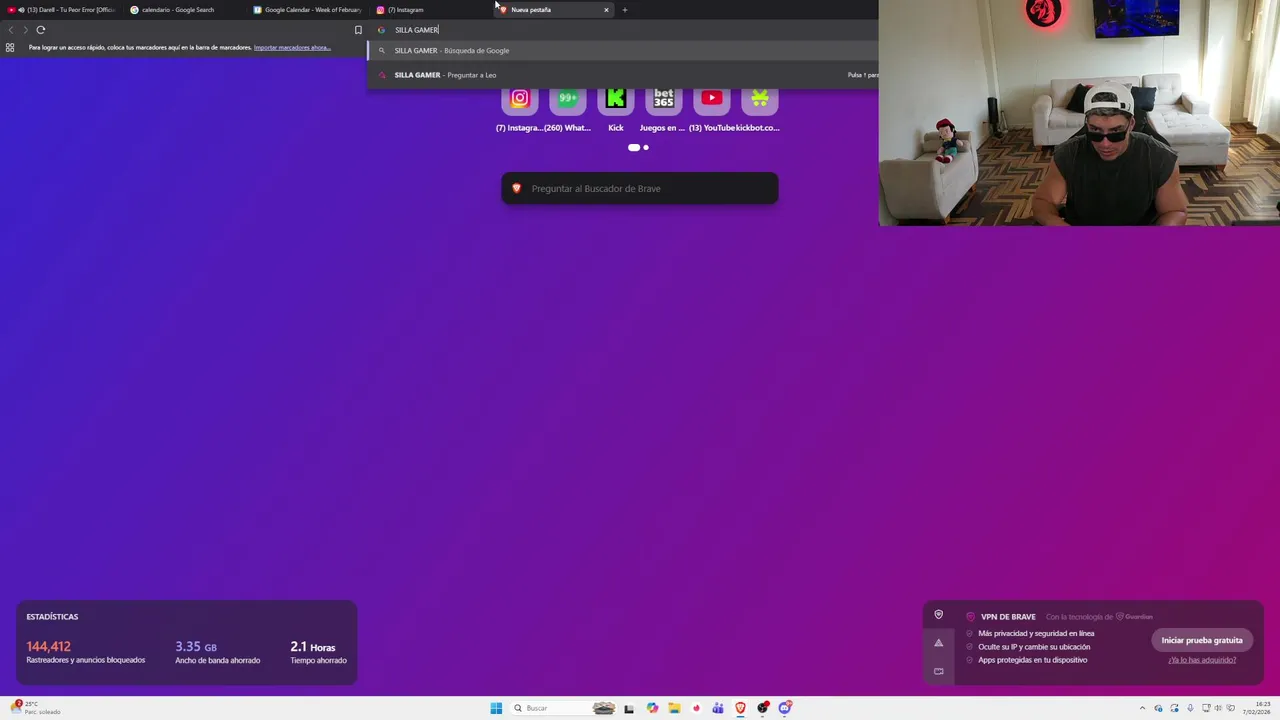Switch to the Google Calendar tab
1280x720 pixels.
click(307, 10)
